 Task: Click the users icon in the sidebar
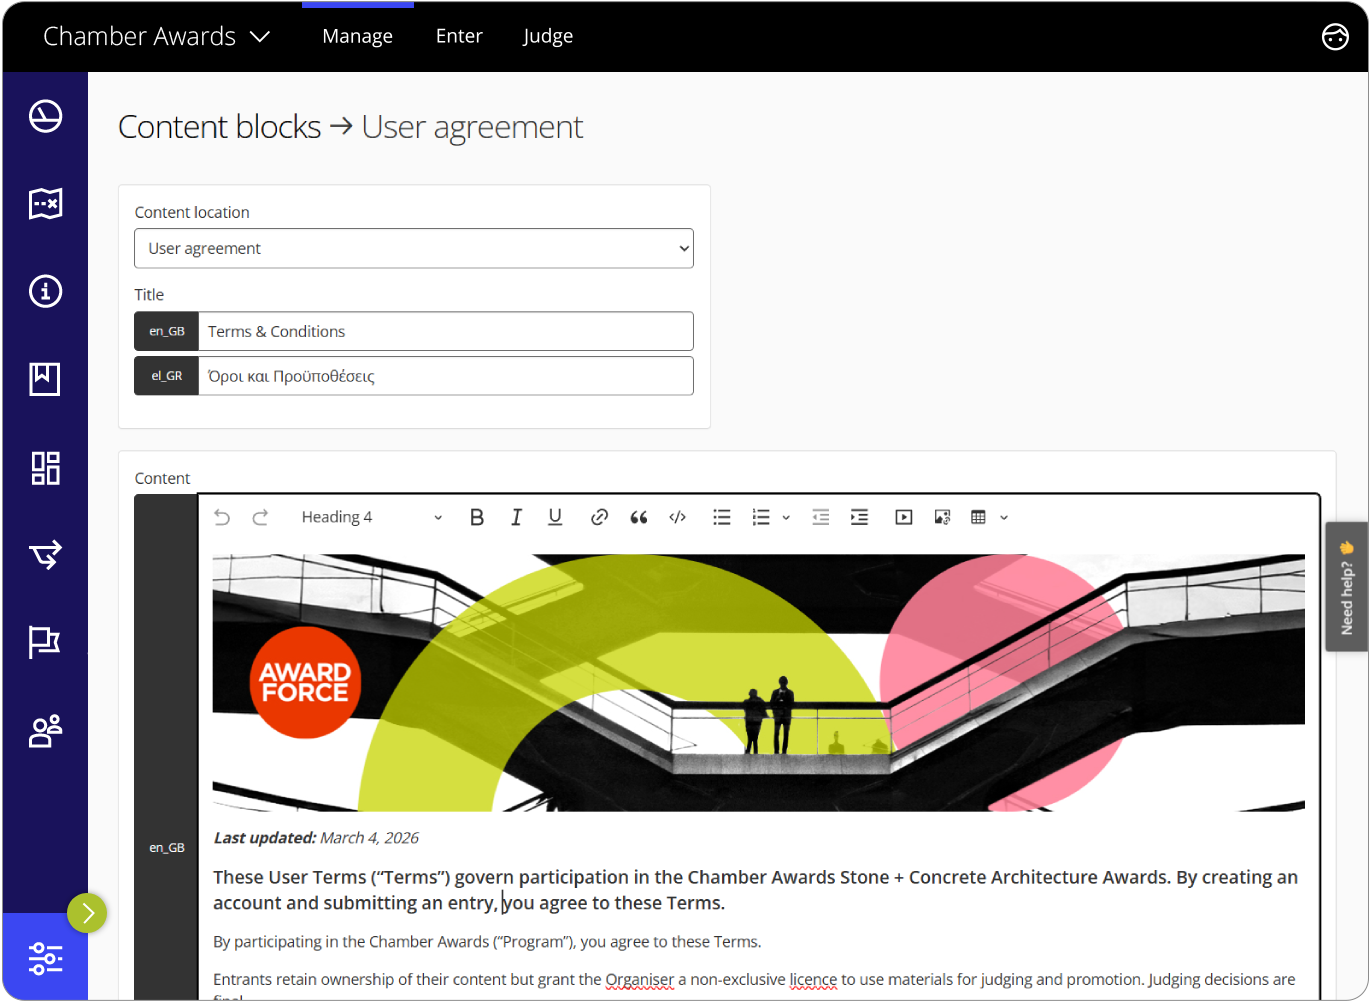[x=45, y=730]
